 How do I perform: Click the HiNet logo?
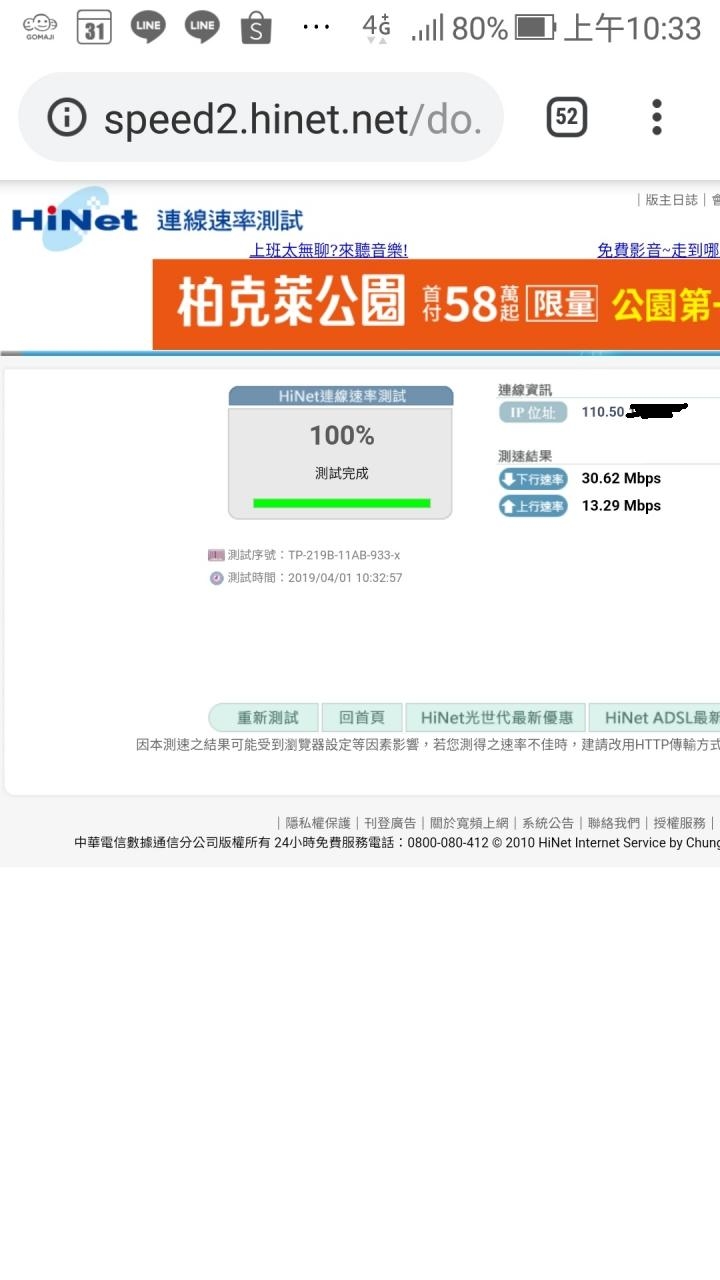74,218
